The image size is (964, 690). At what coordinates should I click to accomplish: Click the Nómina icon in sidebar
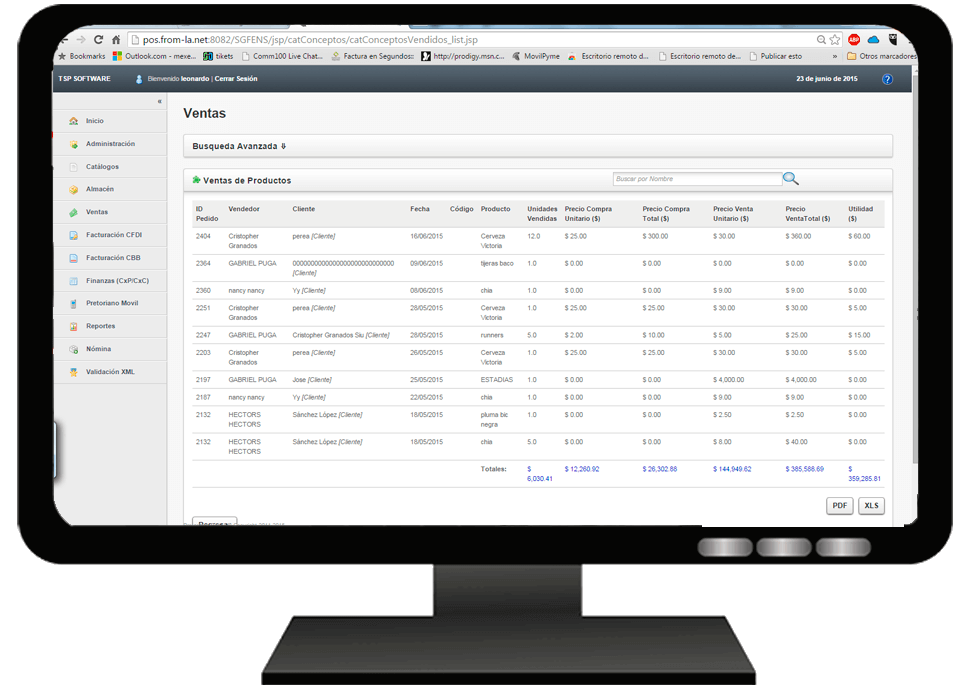point(74,349)
